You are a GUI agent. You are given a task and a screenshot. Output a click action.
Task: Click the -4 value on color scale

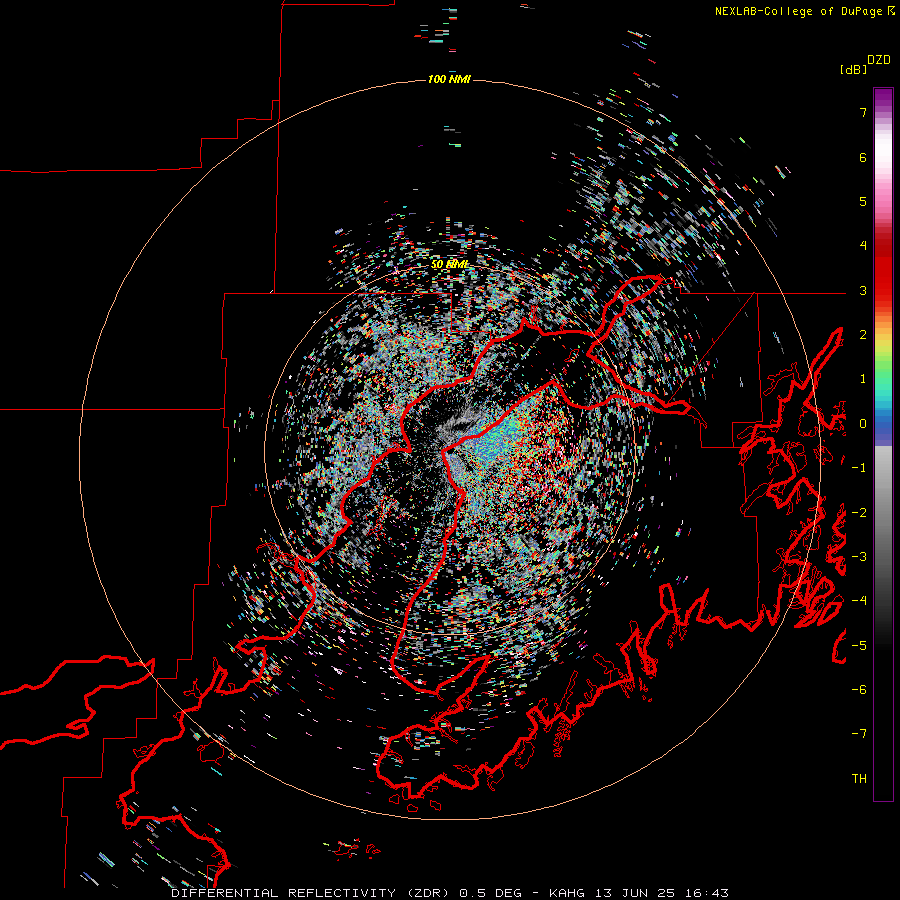click(x=859, y=601)
